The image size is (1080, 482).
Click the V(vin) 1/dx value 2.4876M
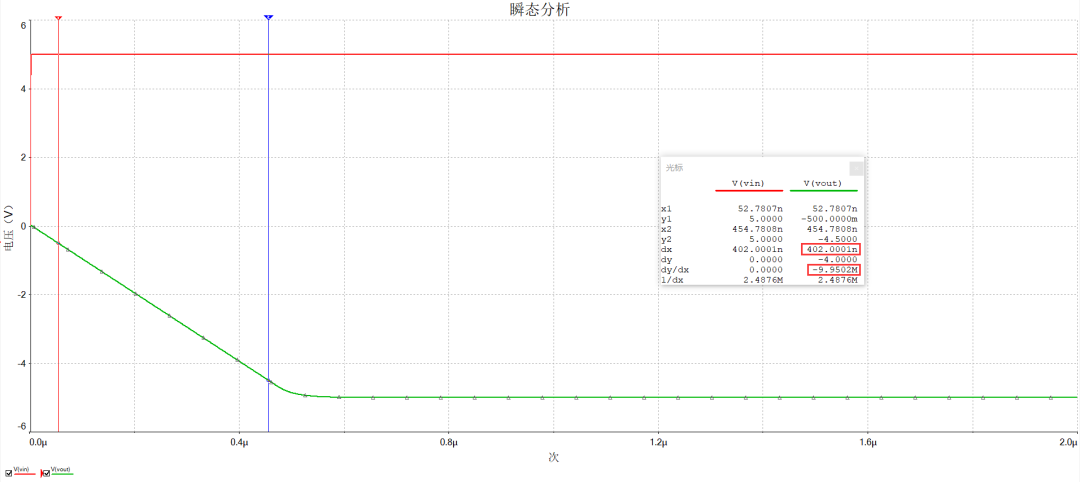(763, 281)
